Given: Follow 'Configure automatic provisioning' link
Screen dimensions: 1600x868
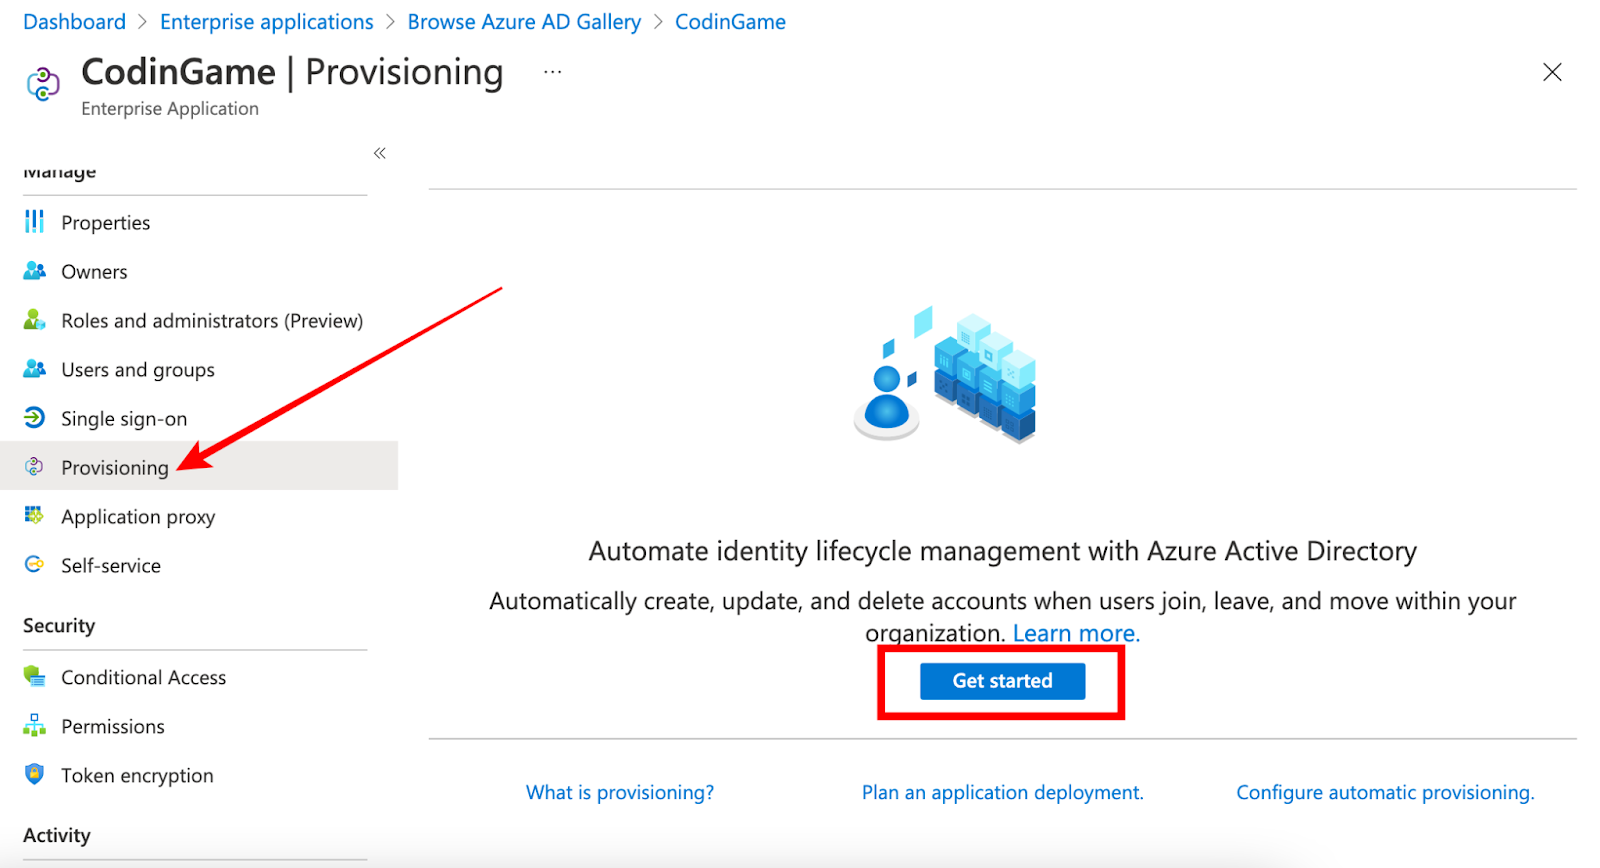Looking at the screenshot, I should [x=1385, y=792].
